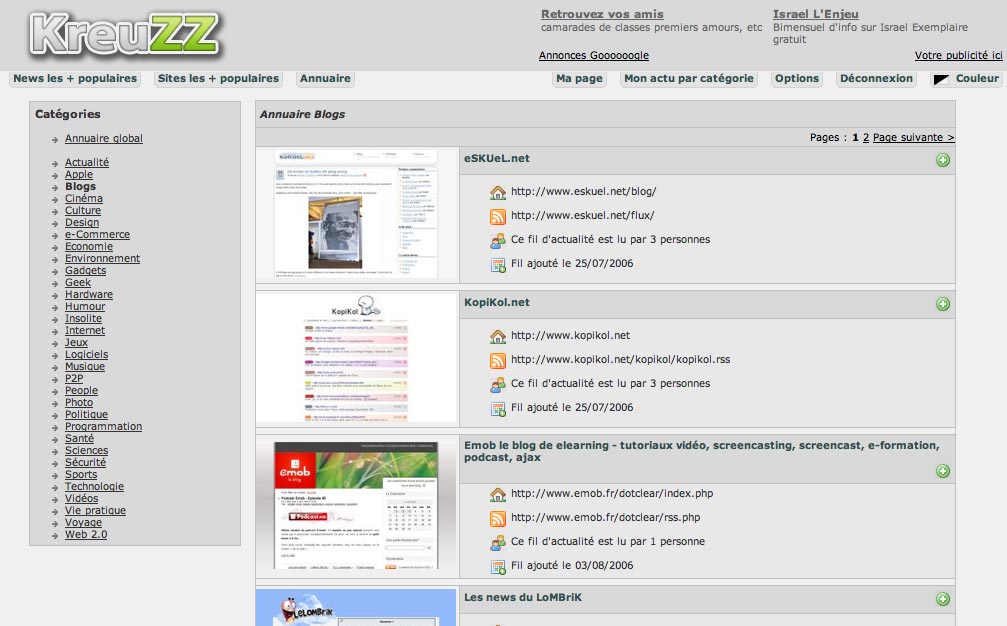This screenshot has width=1007, height=626.
Task: Select the Hardware category
Action: pyautogui.click(x=89, y=295)
